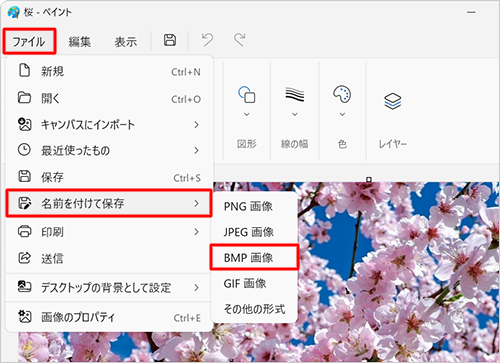Choose その他の形式 option

click(x=254, y=309)
